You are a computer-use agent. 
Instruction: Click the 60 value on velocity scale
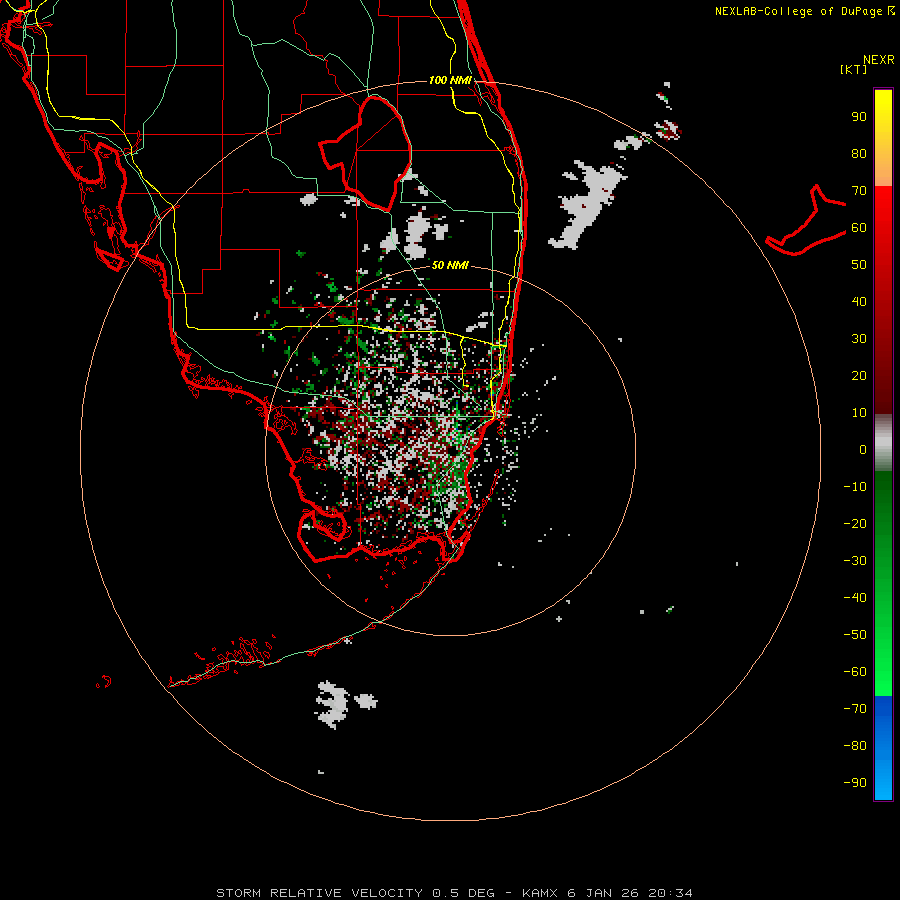[859, 228]
